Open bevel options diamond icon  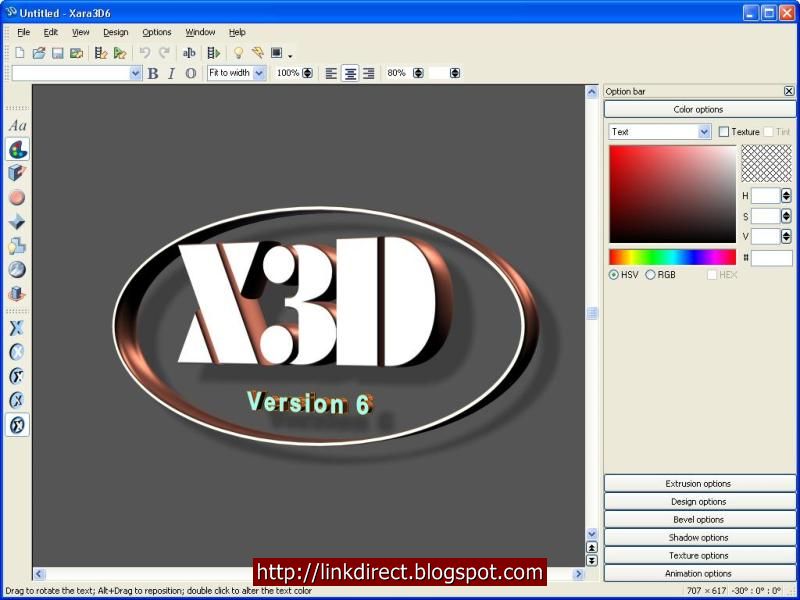tap(17, 221)
